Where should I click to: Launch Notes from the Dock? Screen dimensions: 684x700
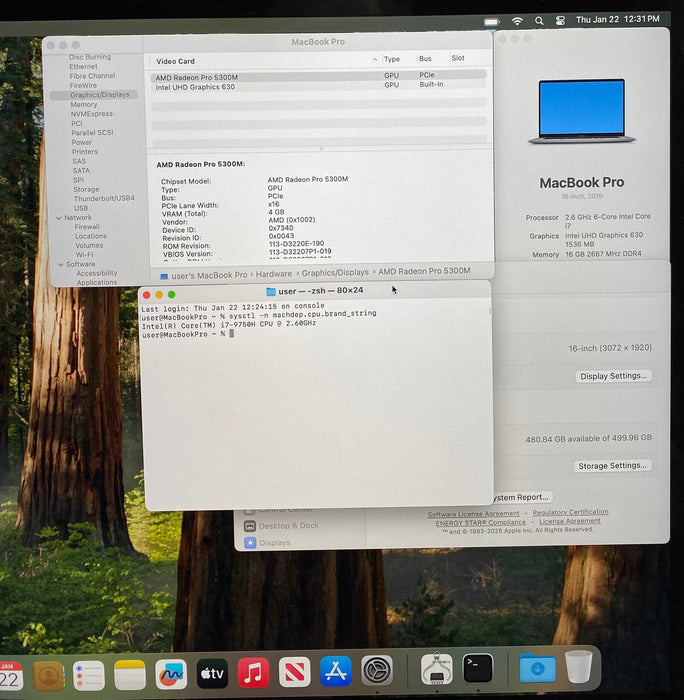coord(129,675)
